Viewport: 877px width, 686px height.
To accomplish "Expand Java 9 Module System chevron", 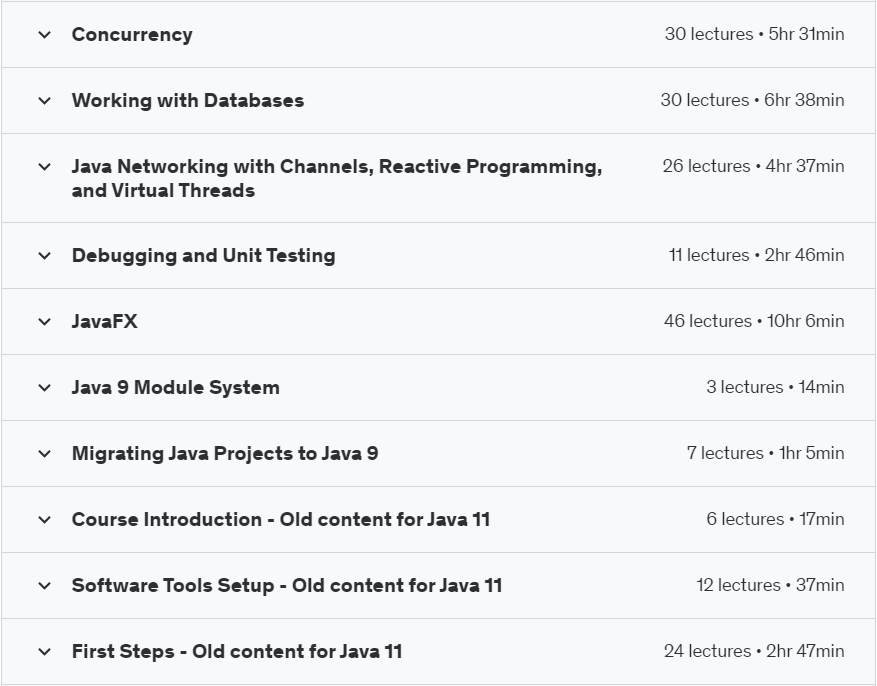I will point(44,388).
